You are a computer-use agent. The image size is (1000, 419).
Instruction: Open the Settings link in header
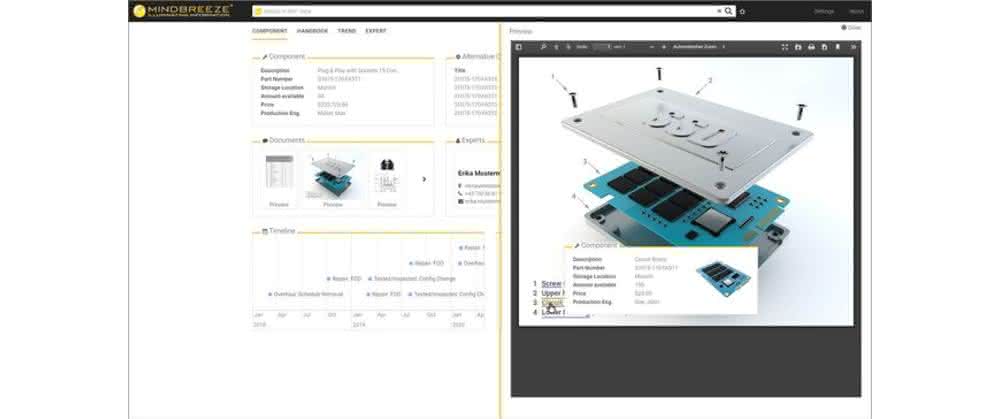tap(824, 11)
